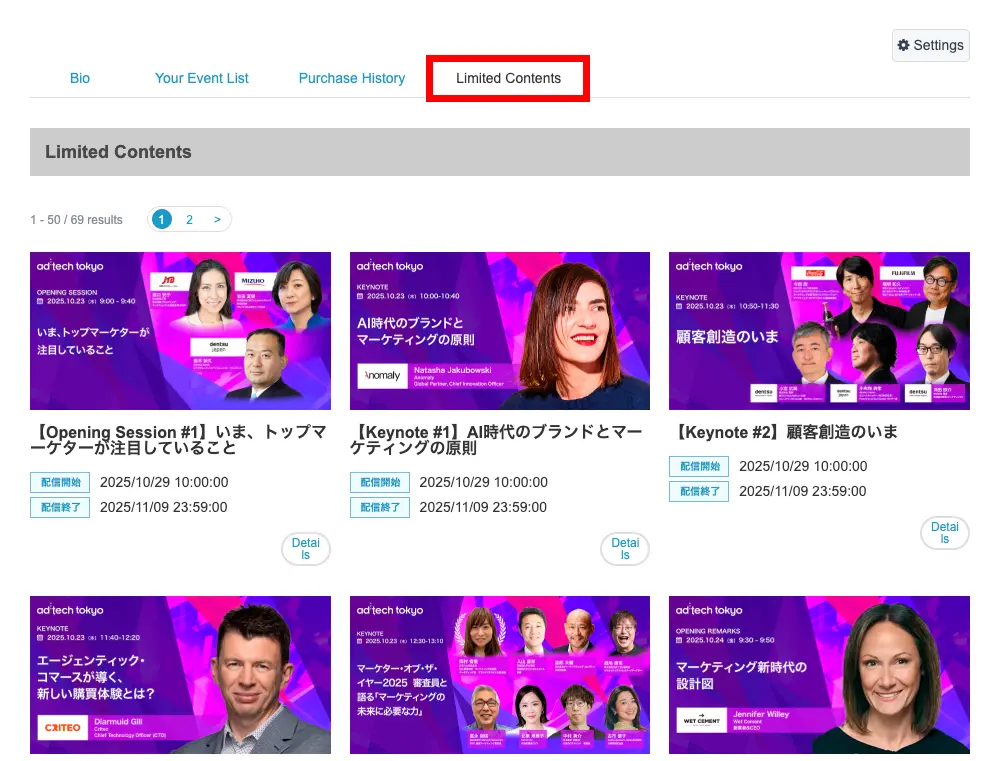Go to page 2 of results
Viewport: 1000px width, 761px height.
pyautogui.click(x=189, y=218)
